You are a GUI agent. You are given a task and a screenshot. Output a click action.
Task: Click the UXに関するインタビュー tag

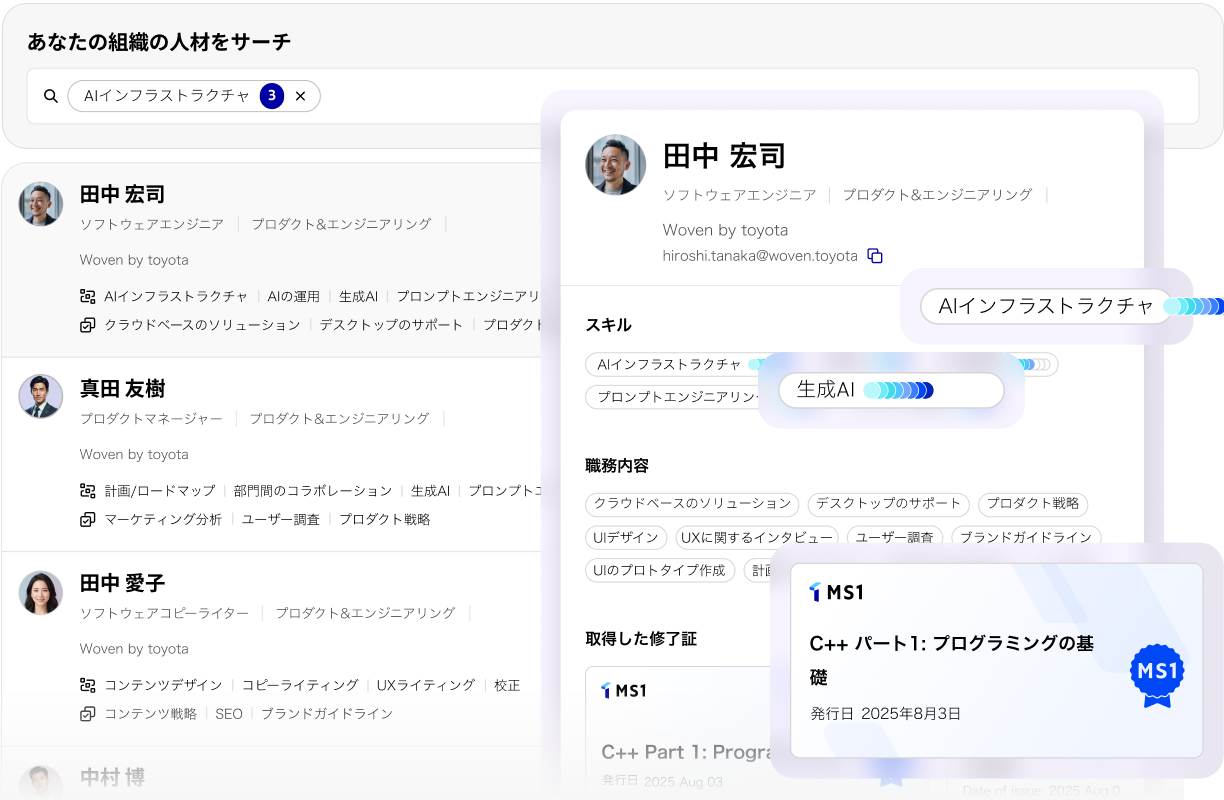(x=757, y=538)
